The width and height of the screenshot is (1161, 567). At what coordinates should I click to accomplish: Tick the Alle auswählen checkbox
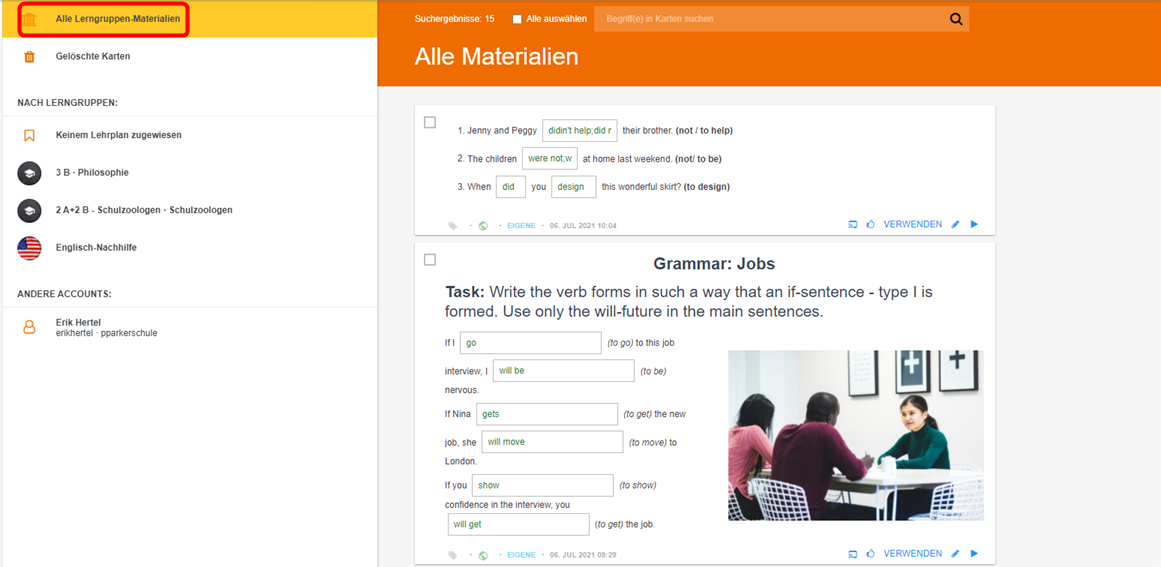[518, 19]
